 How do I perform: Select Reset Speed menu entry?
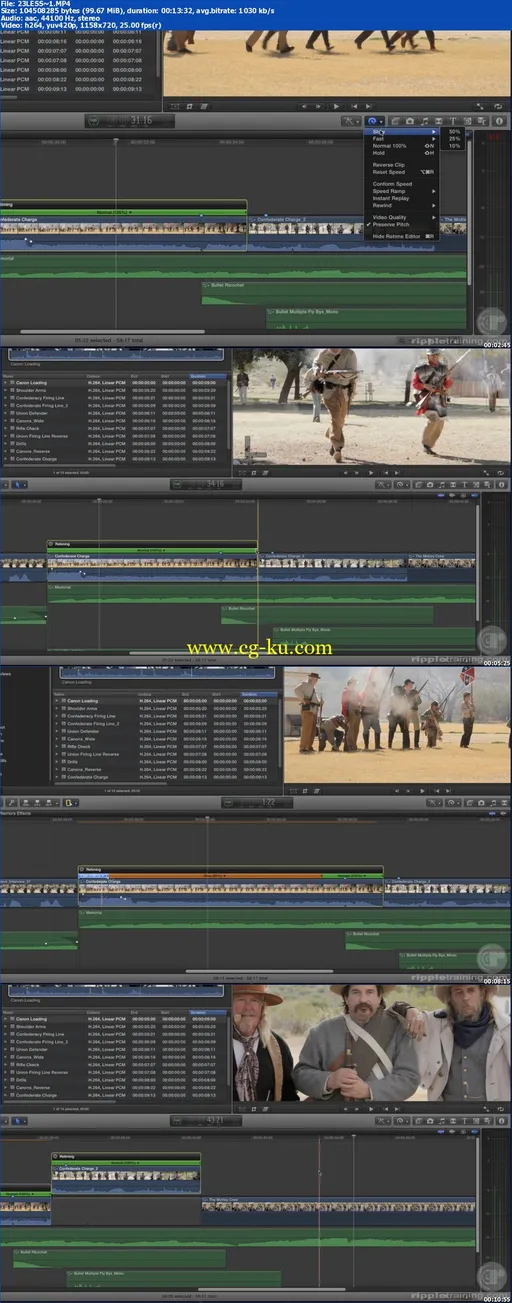(x=404, y=172)
